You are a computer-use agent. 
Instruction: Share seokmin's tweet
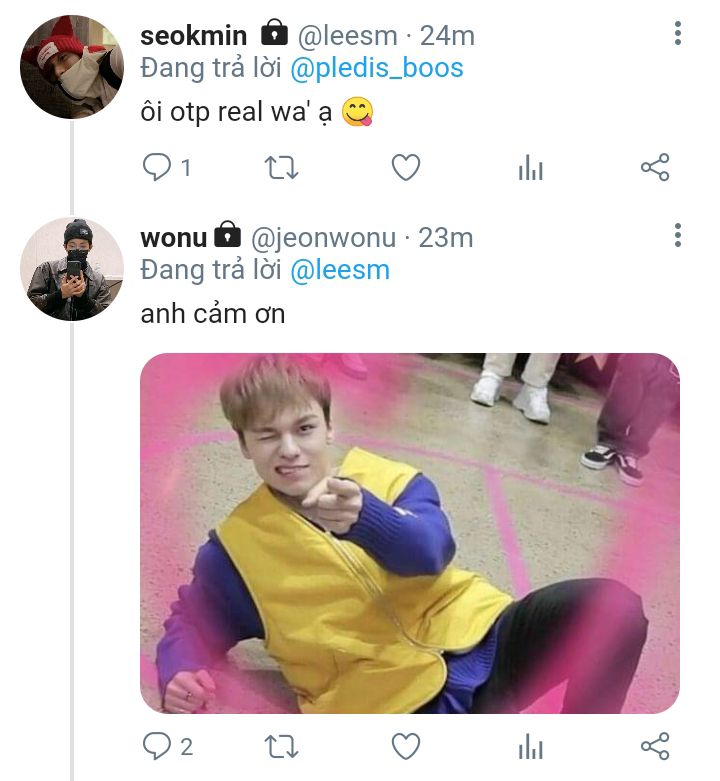pyautogui.click(x=654, y=168)
